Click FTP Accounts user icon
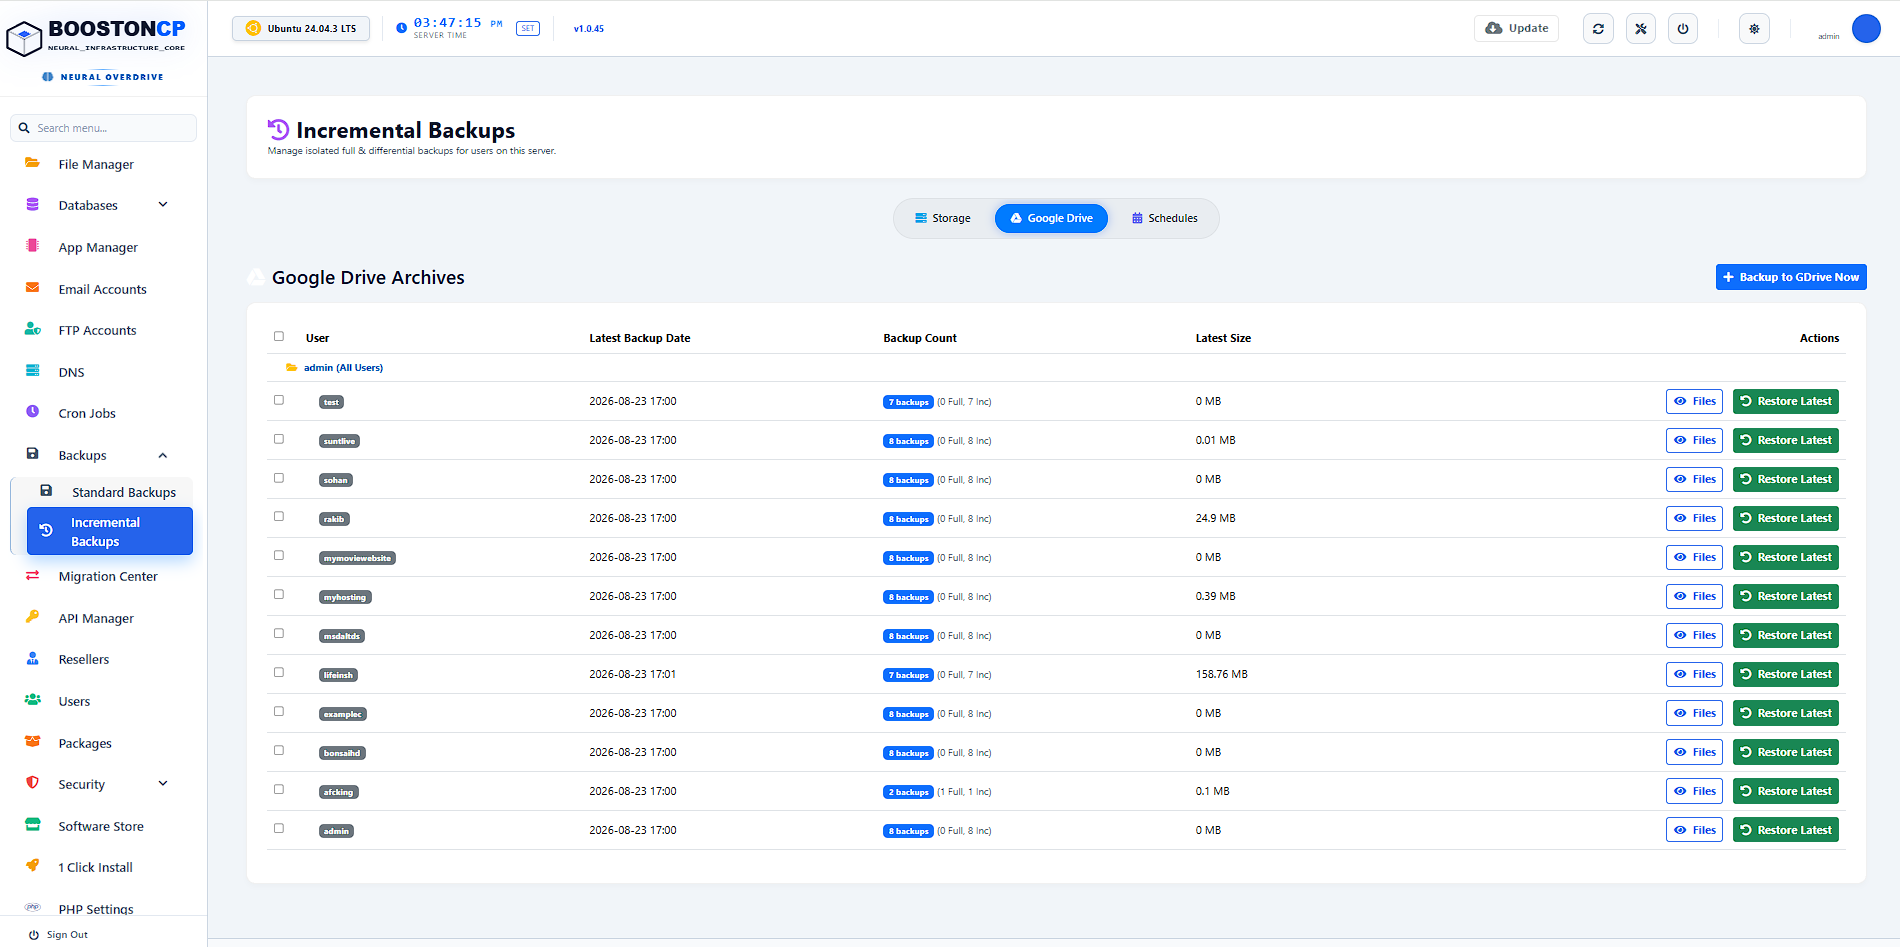The width and height of the screenshot is (1900, 947). point(32,329)
